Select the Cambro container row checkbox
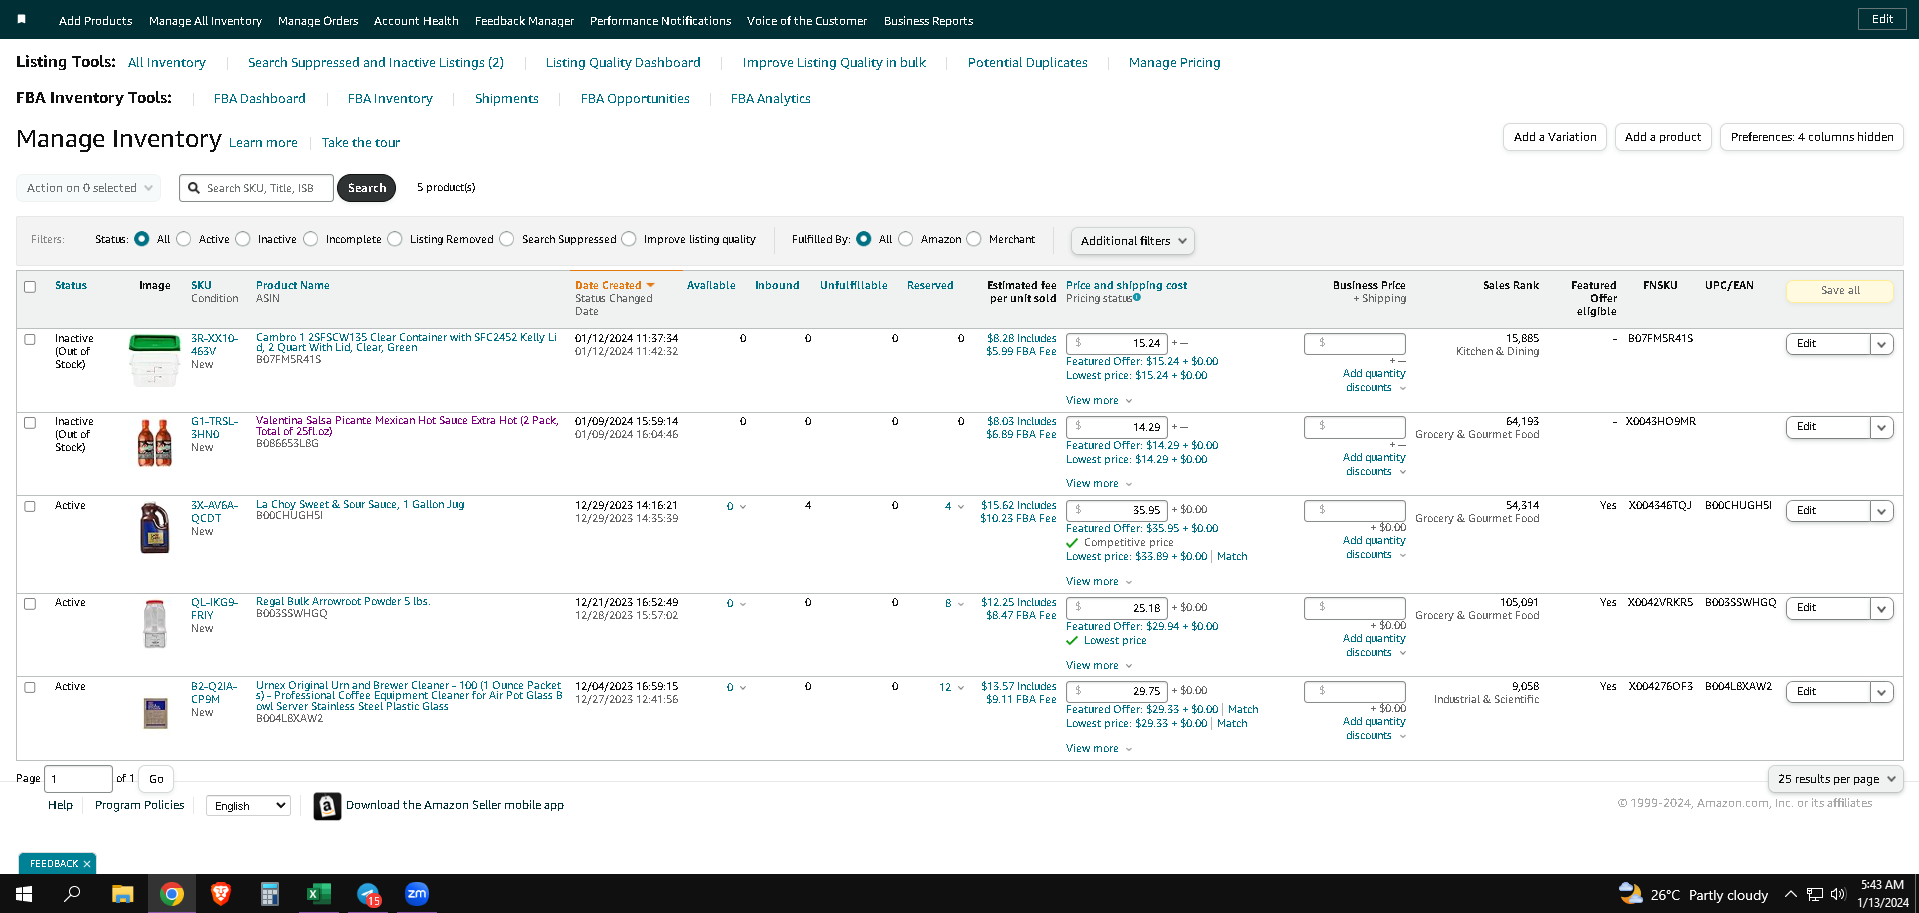Viewport: 1919px width, 913px height. point(30,339)
